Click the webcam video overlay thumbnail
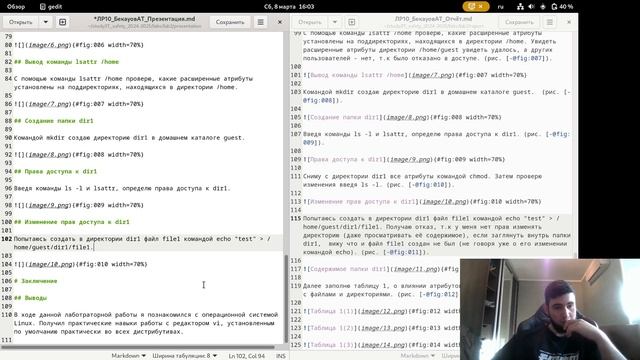 (x=550, y=309)
